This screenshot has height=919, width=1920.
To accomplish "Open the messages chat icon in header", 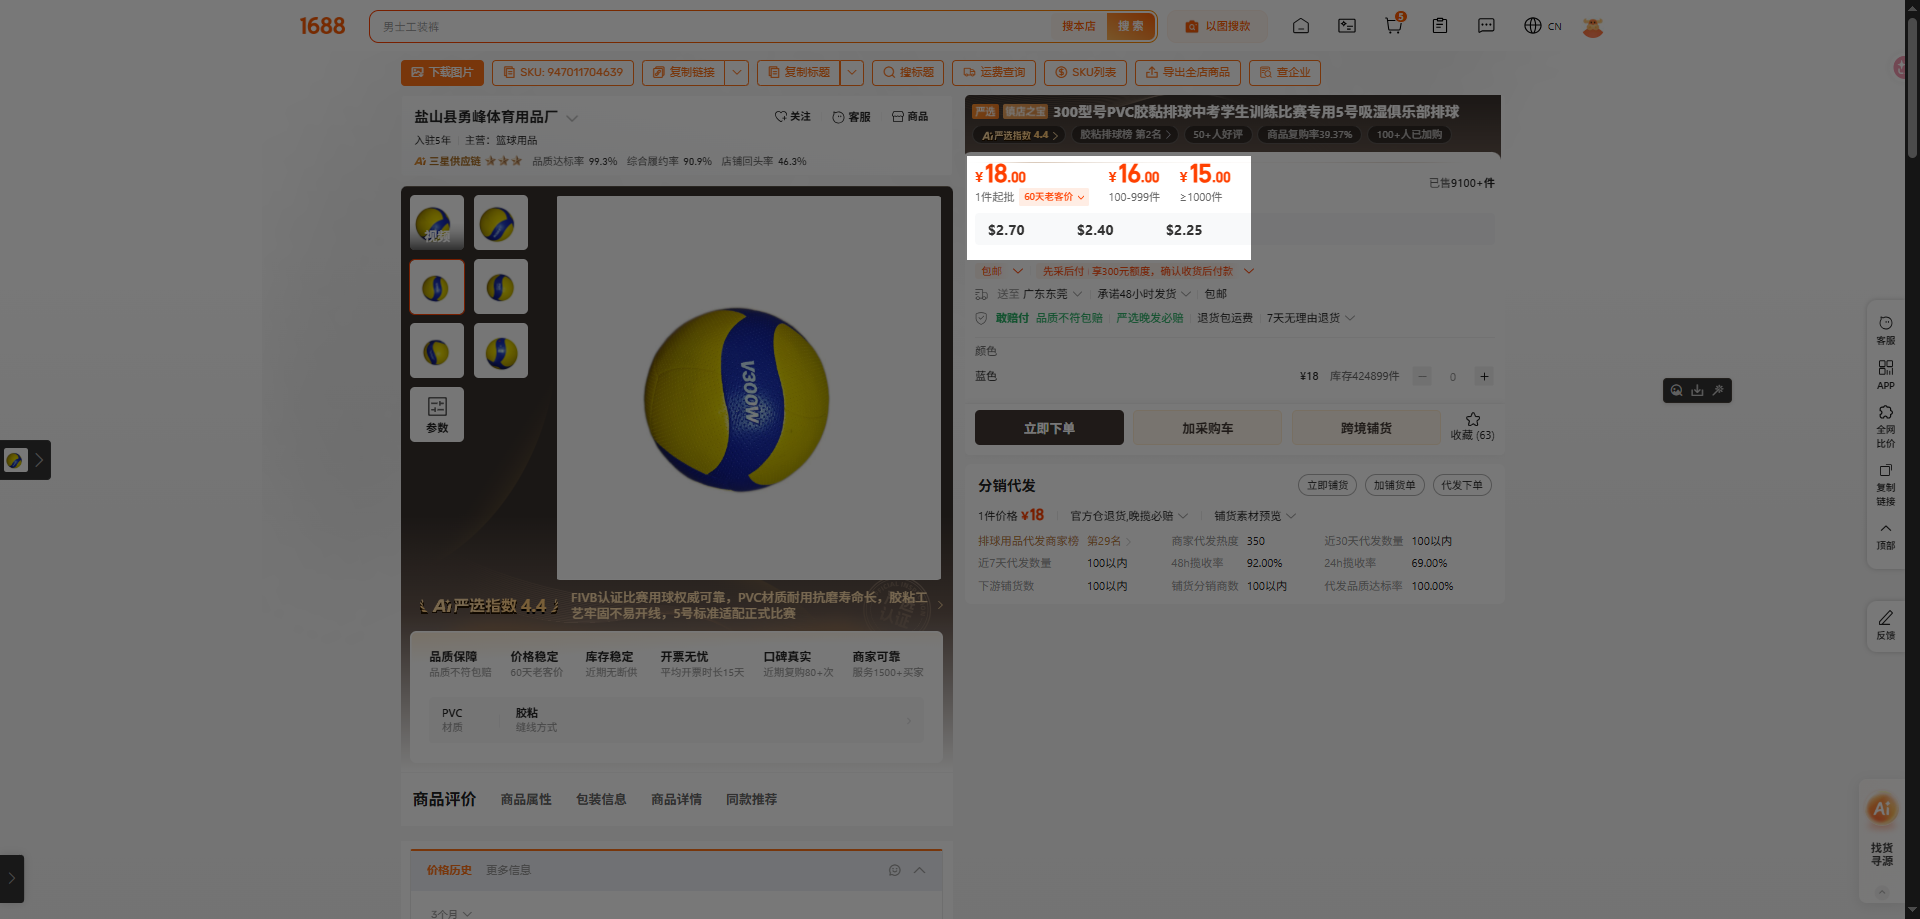I will 1486,26.
